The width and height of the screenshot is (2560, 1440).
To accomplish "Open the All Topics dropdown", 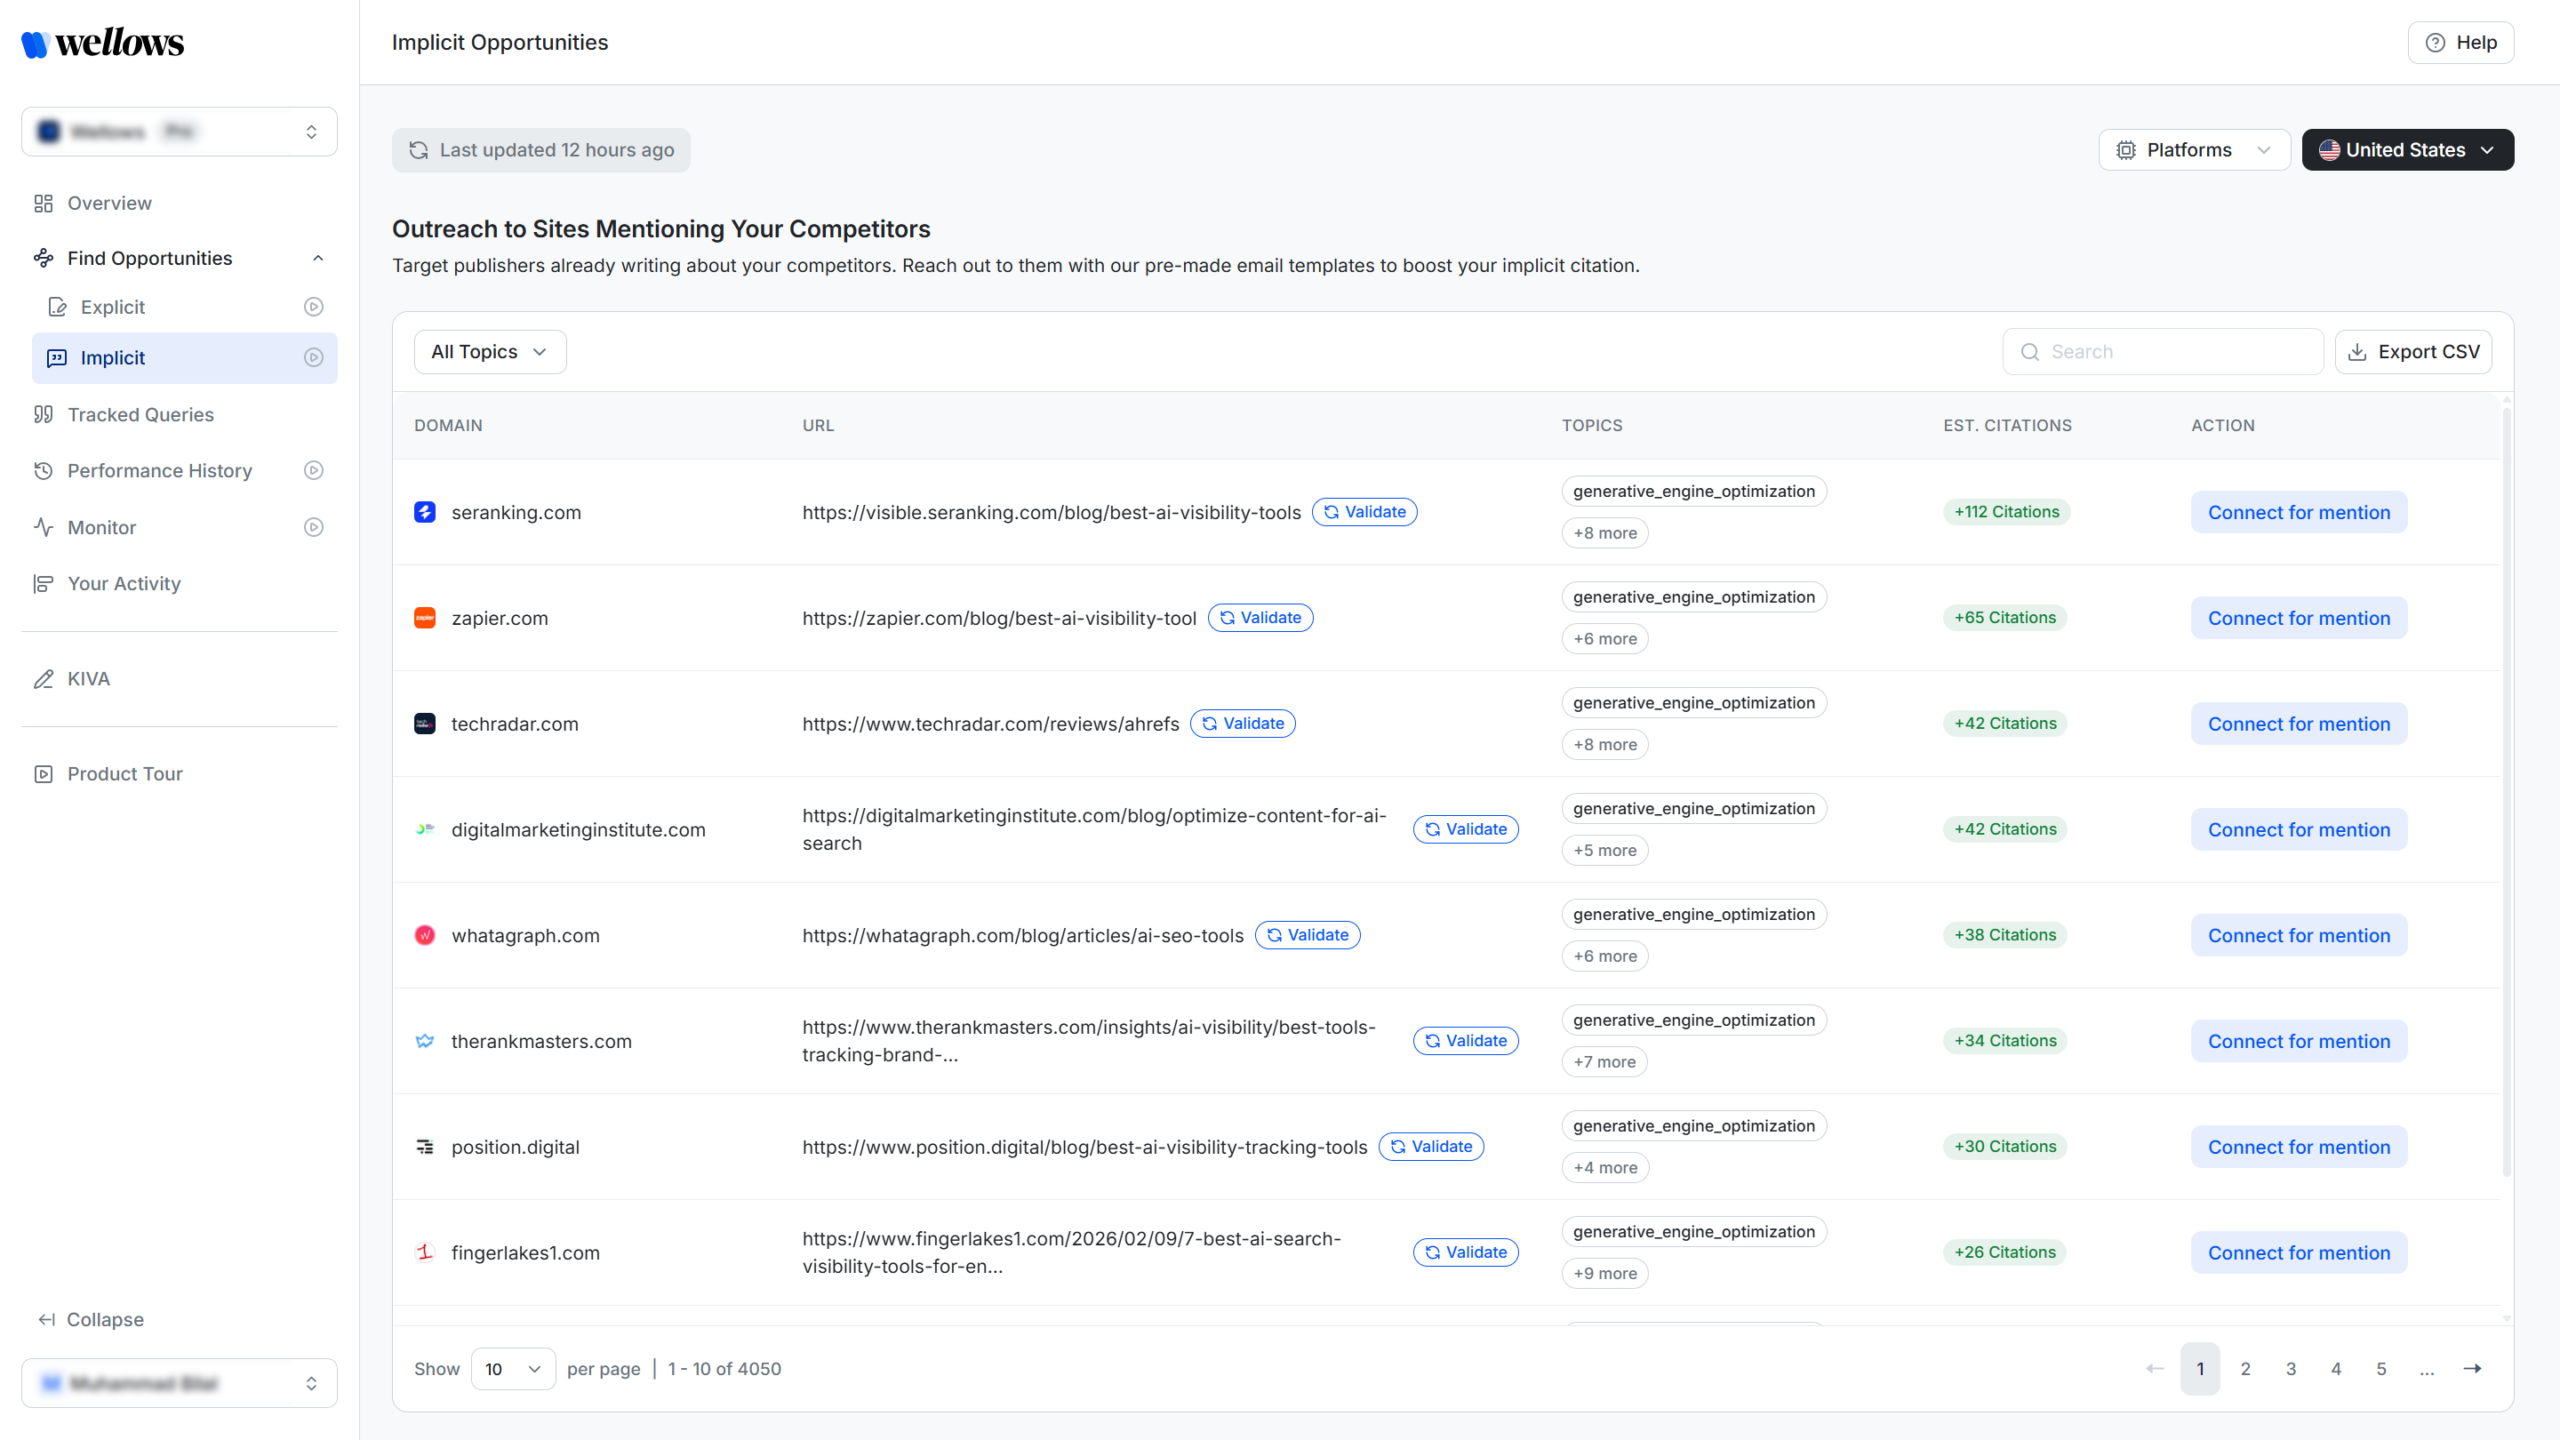I will click(x=489, y=352).
